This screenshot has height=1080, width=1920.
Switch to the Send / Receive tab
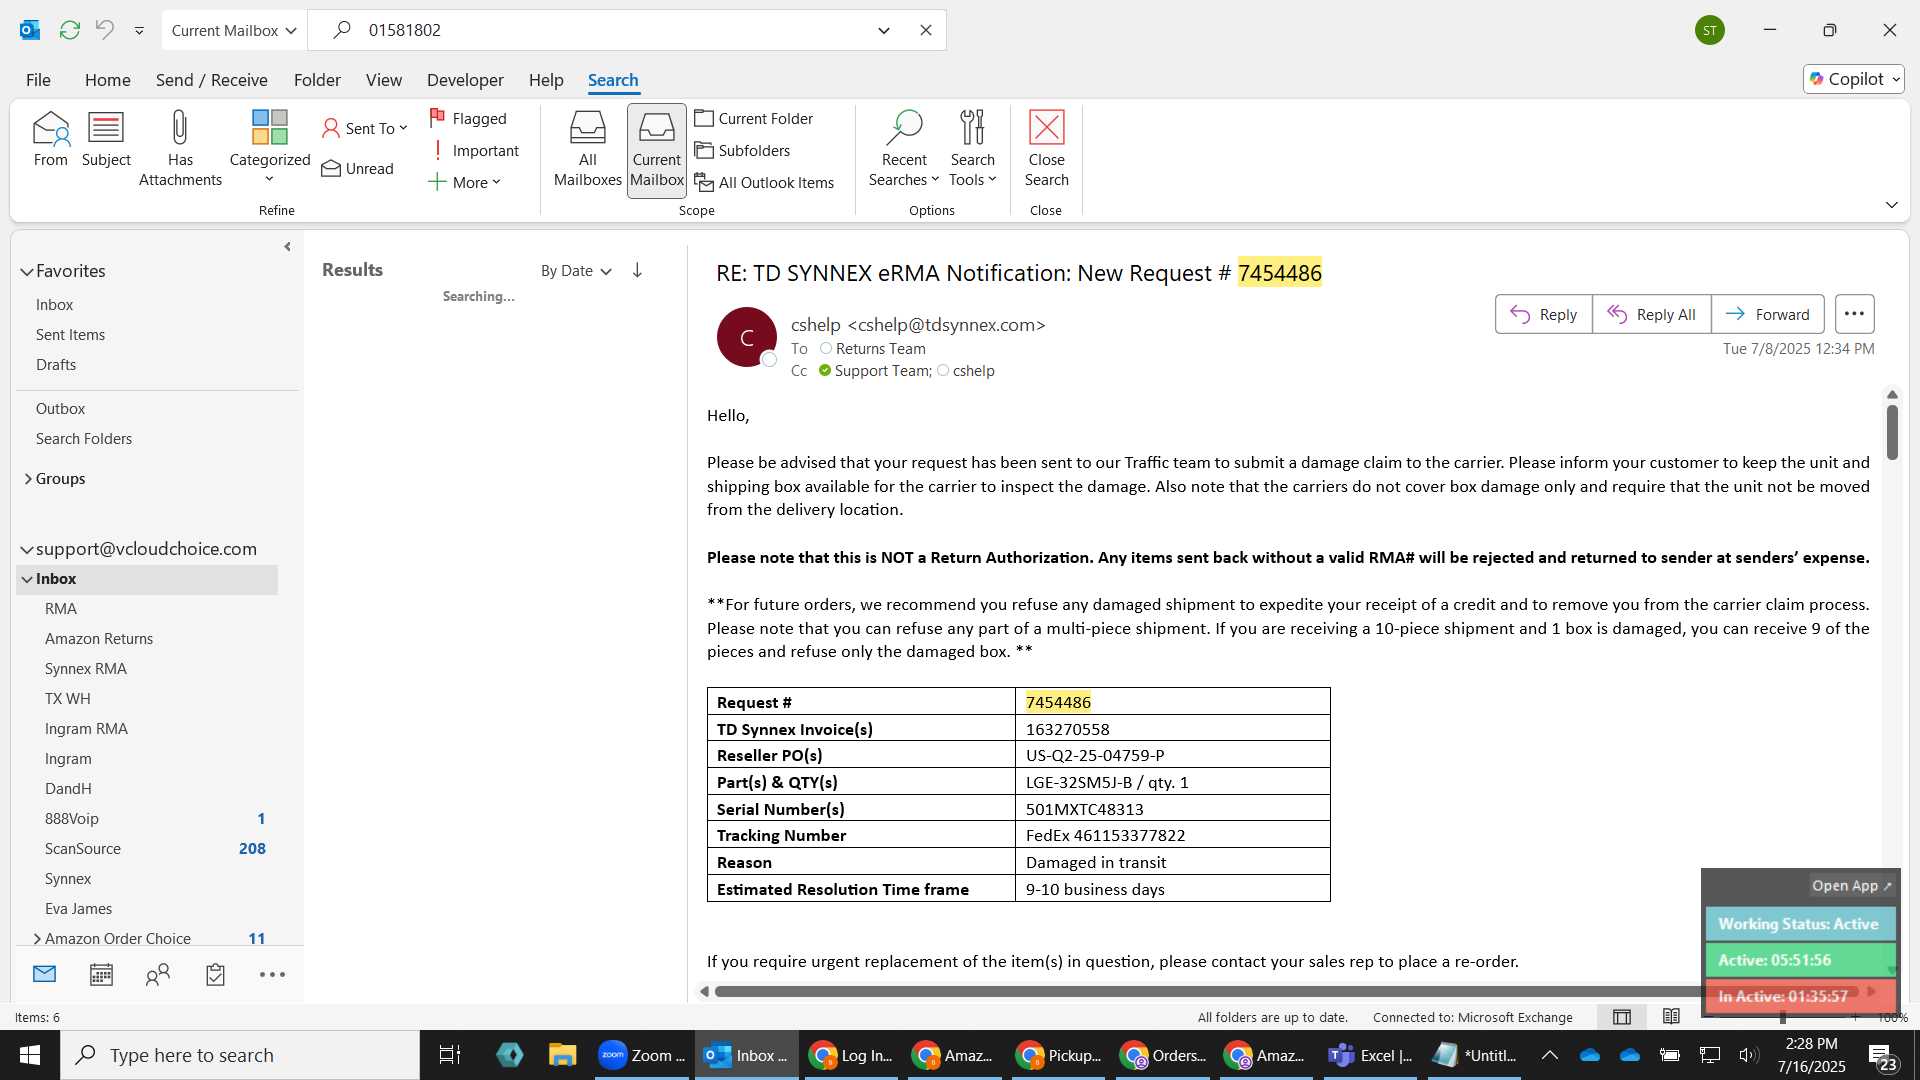[x=211, y=80]
